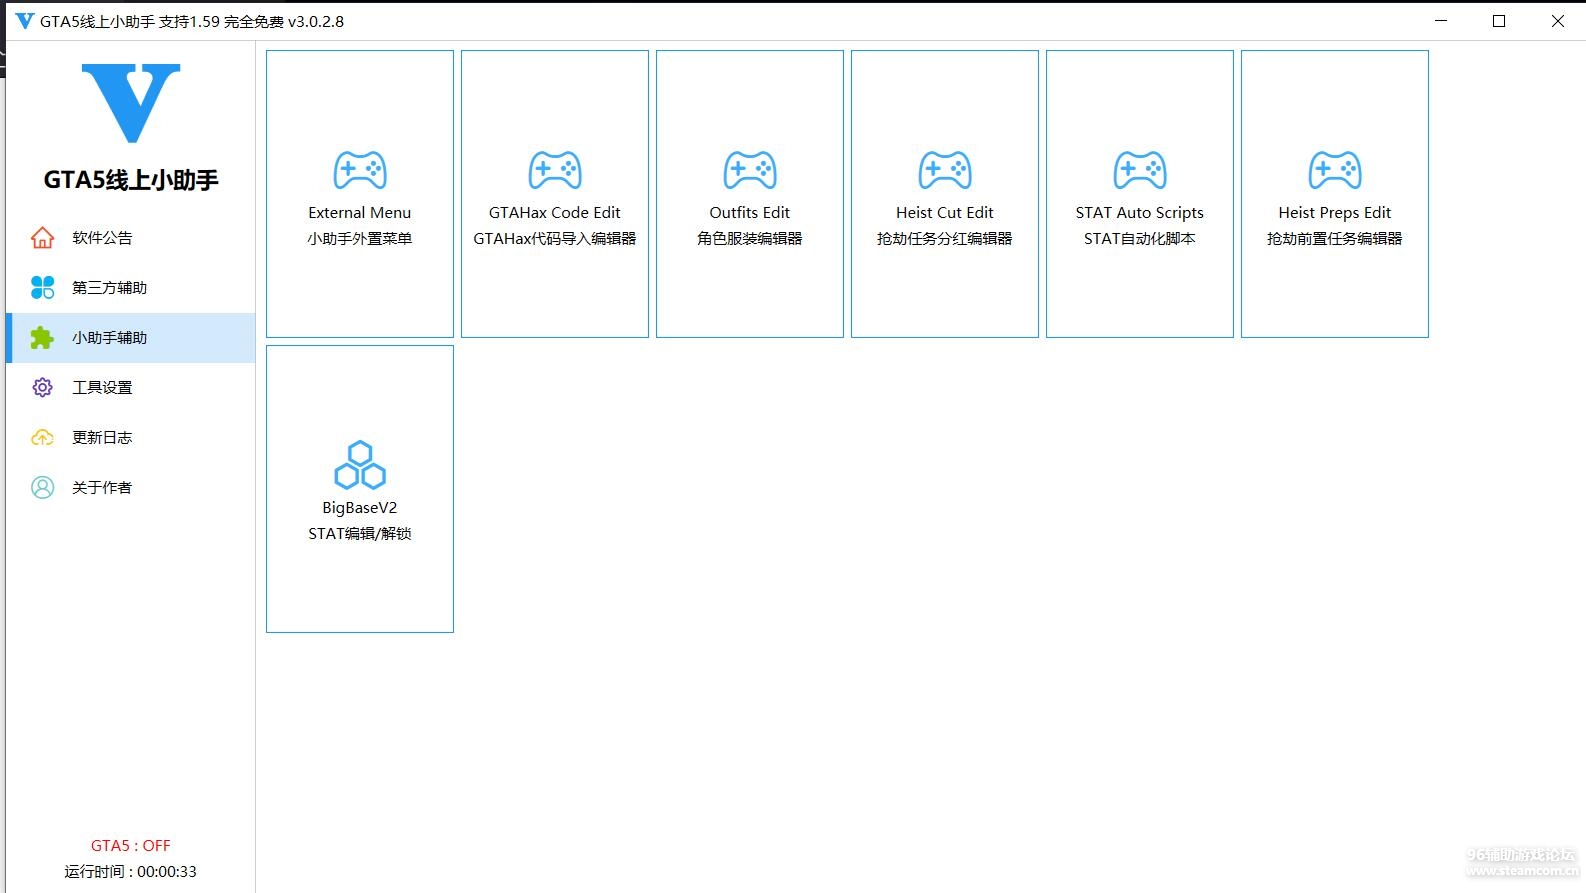The width and height of the screenshot is (1586, 893).
Task: Click the cloud upload icon for 更新日志
Action: [42, 438]
